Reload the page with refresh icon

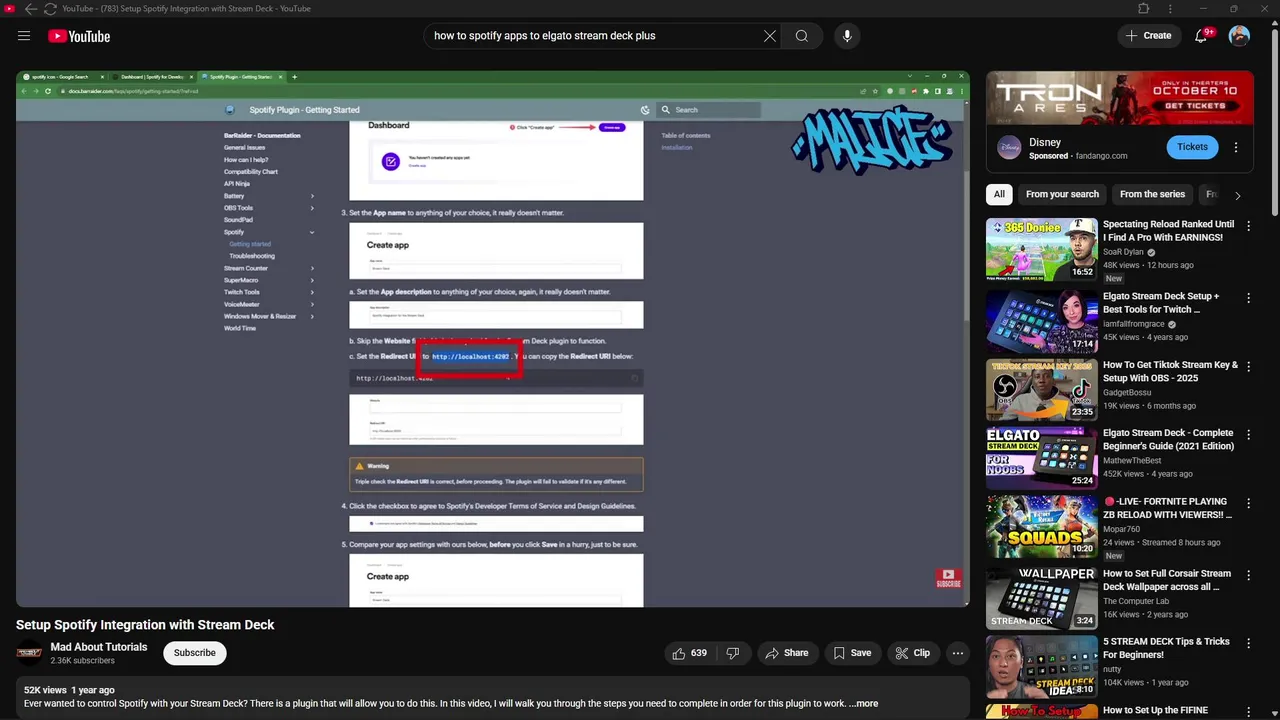pyautogui.click(x=50, y=9)
